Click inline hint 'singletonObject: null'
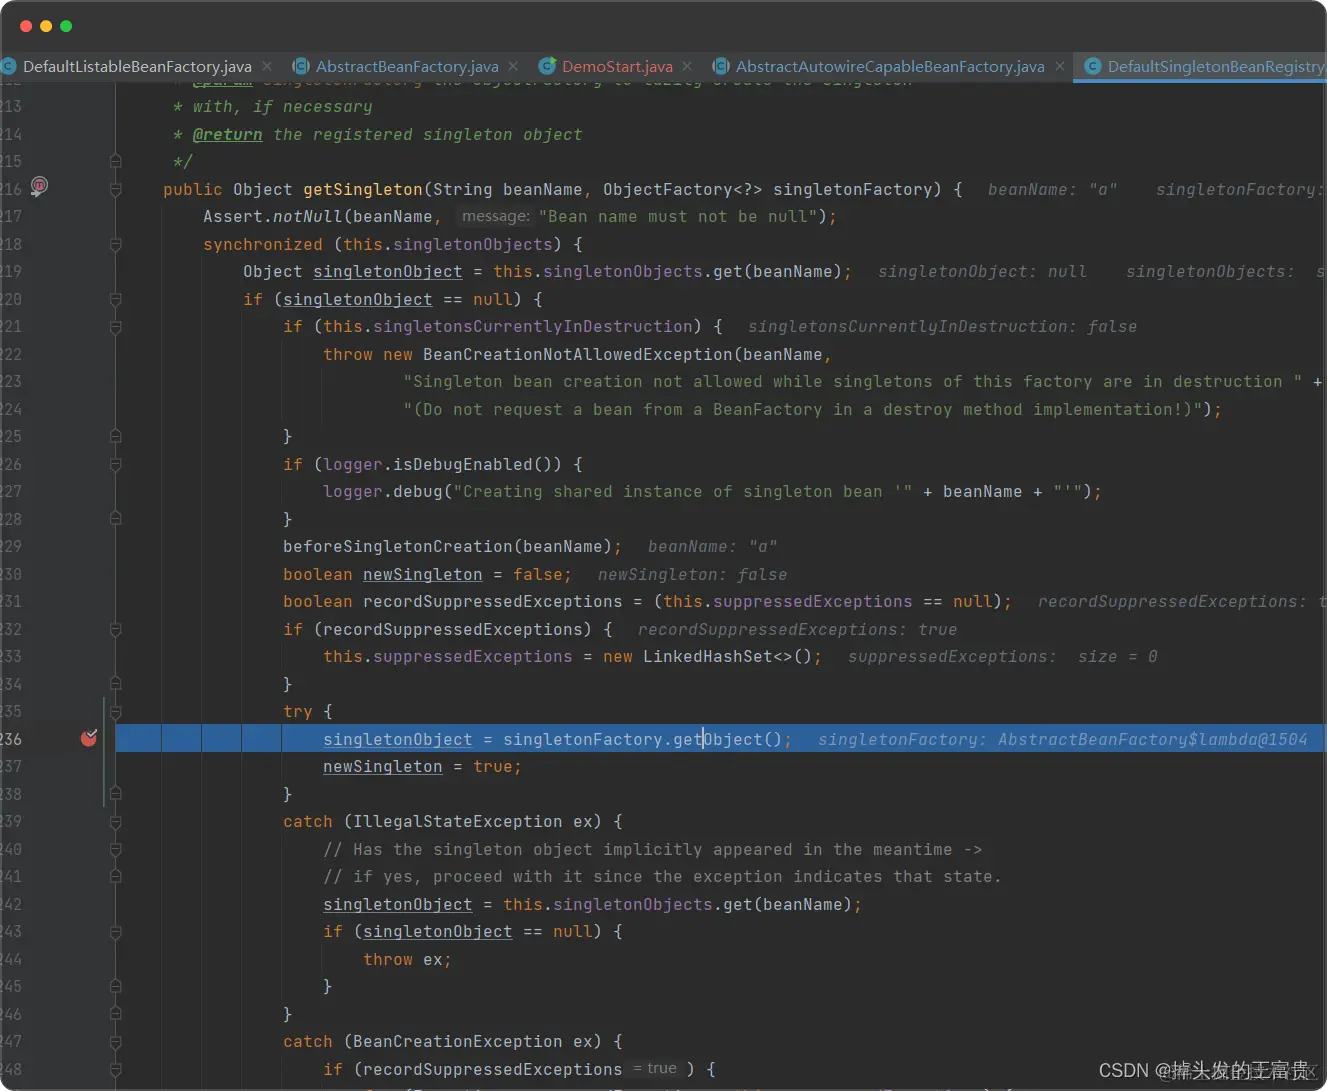Screen dimensions: 1327x1091 [982, 271]
